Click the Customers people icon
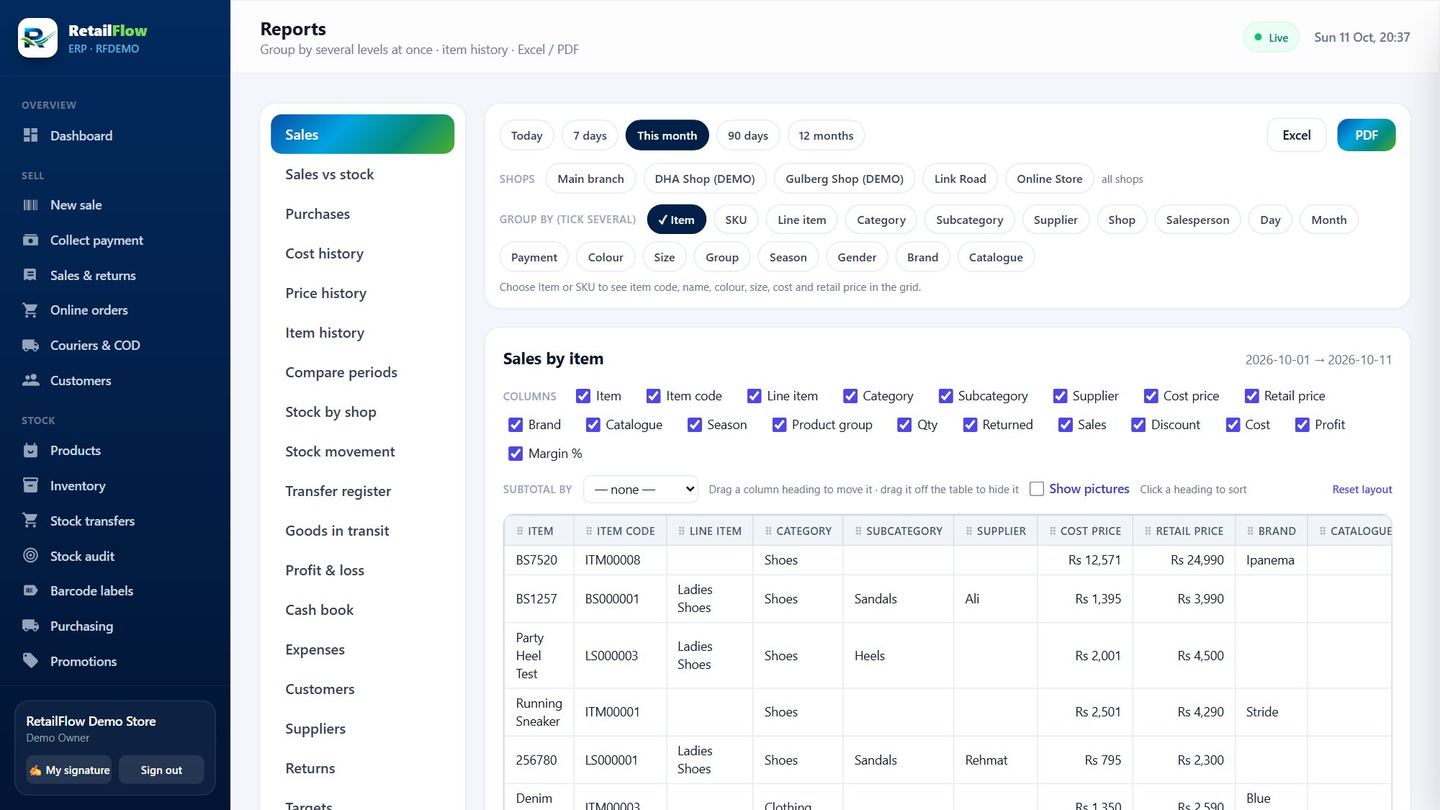 (31, 380)
